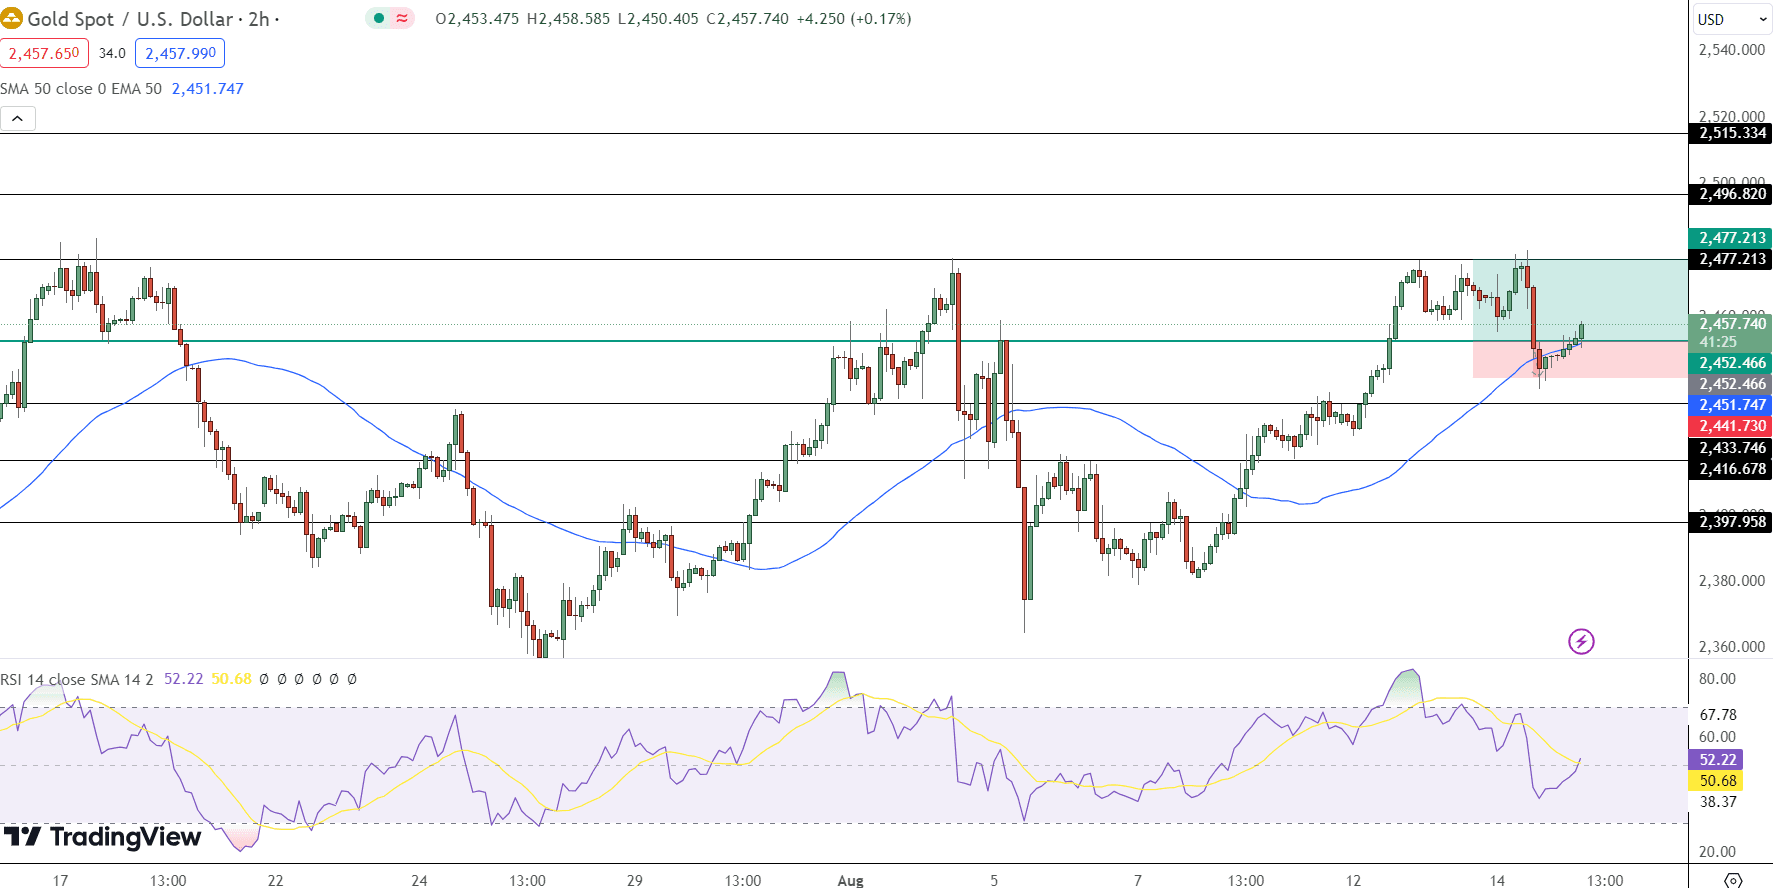Click the green 2,452.466 price label
The width and height of the screenshot is (1773, 888).
pyautogui.click(x=1731, y=363)
